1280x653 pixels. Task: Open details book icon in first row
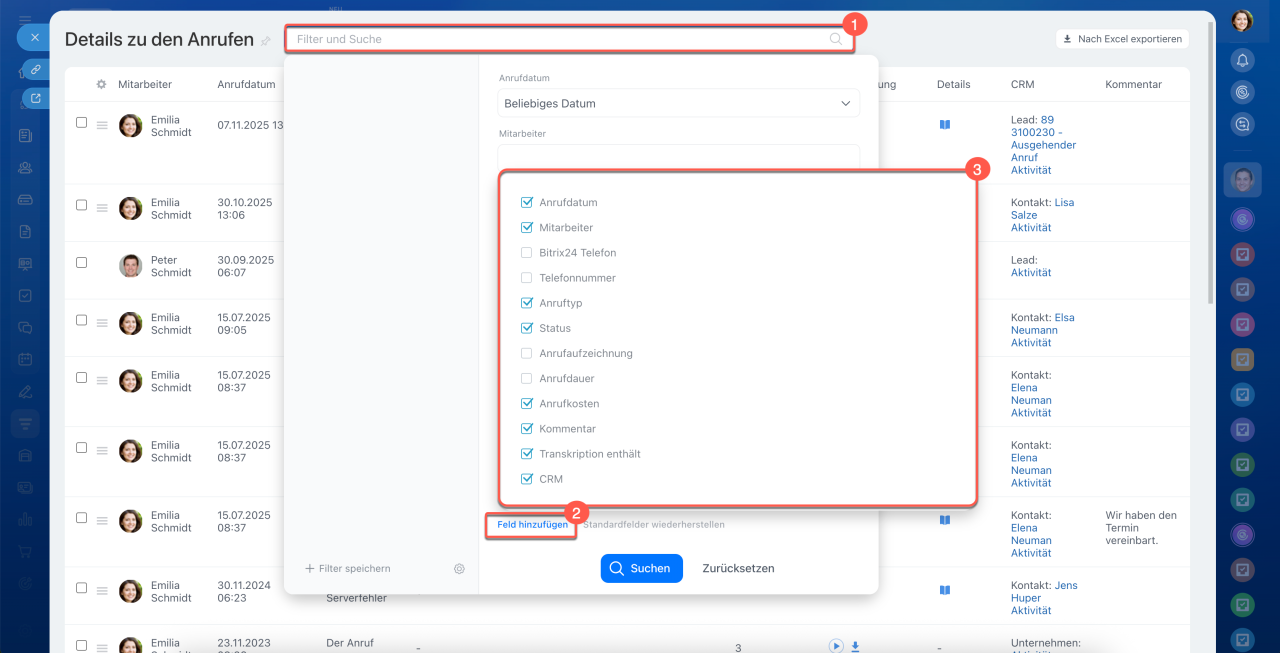click(x=945, y=125)
